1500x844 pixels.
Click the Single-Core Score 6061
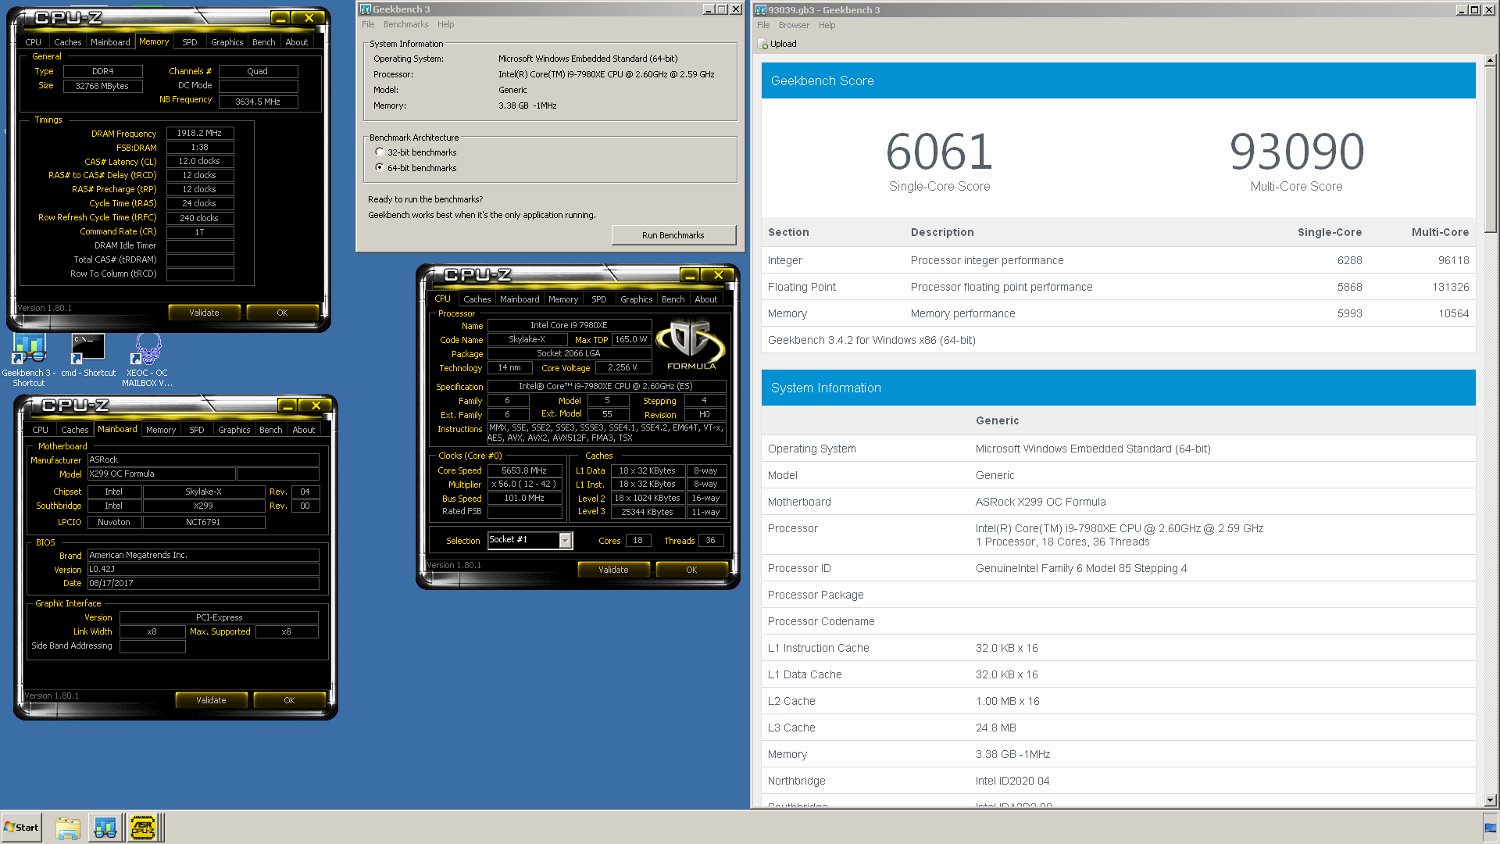[x=939, y=152]
